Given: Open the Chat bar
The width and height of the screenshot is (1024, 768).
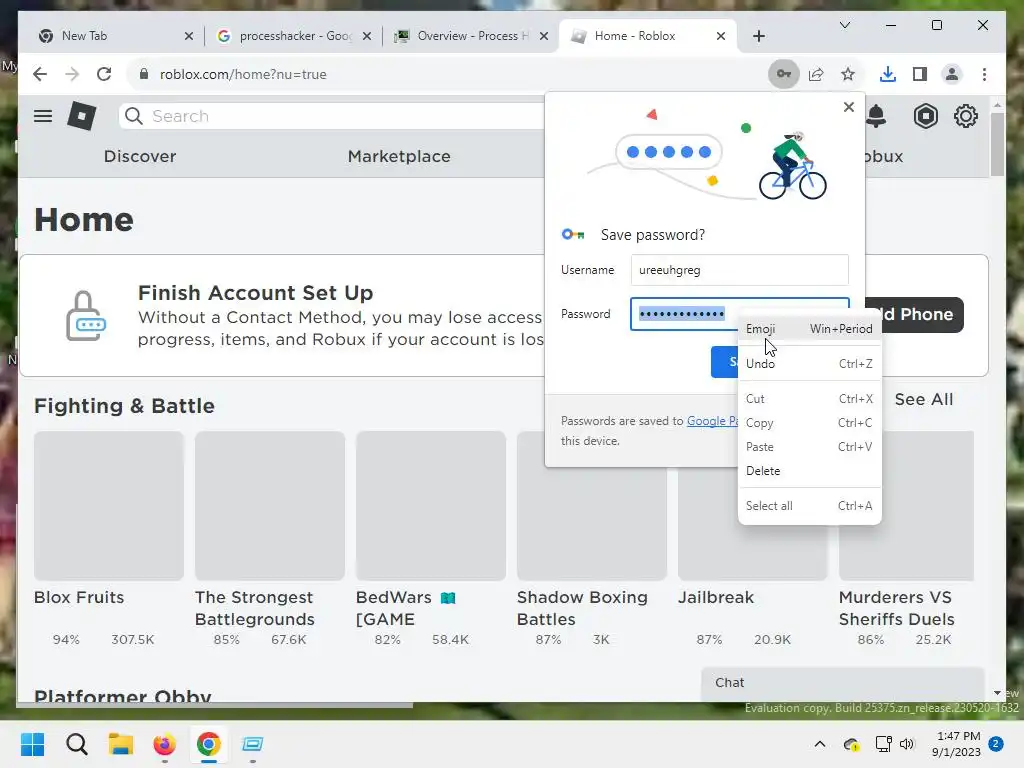Looking at the screenshot, I should [x=842, y=683].
